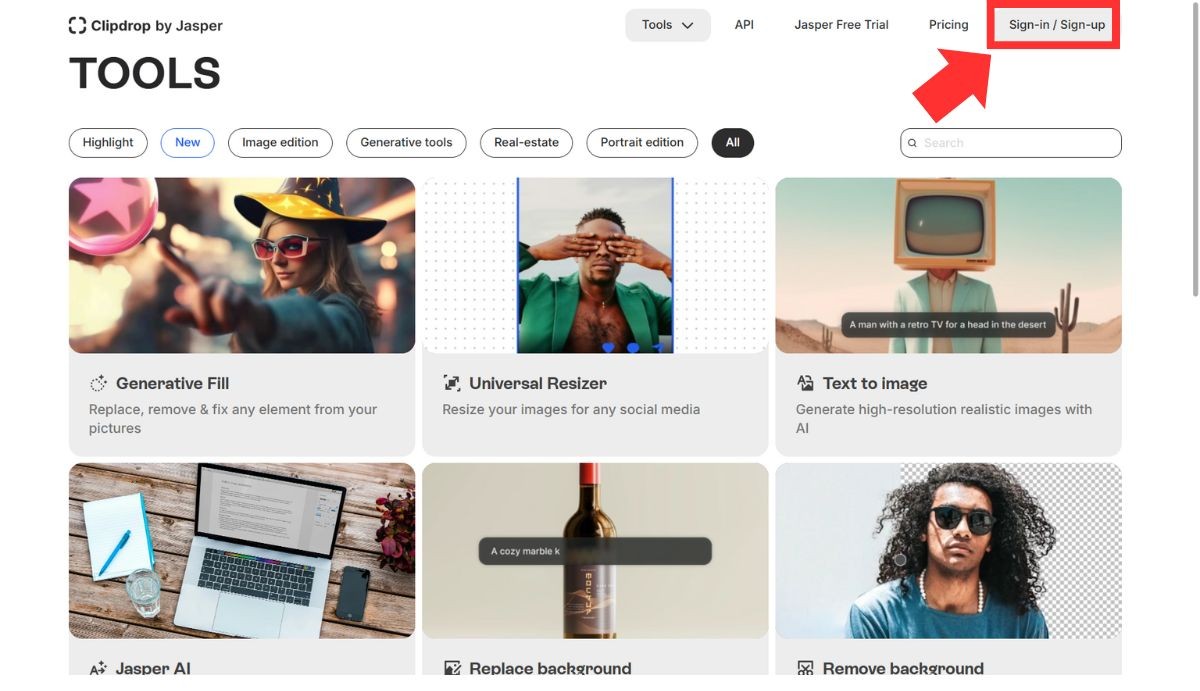This screenshot has width=1200, height=691.
Task: Open the API page
Action: 744,25
